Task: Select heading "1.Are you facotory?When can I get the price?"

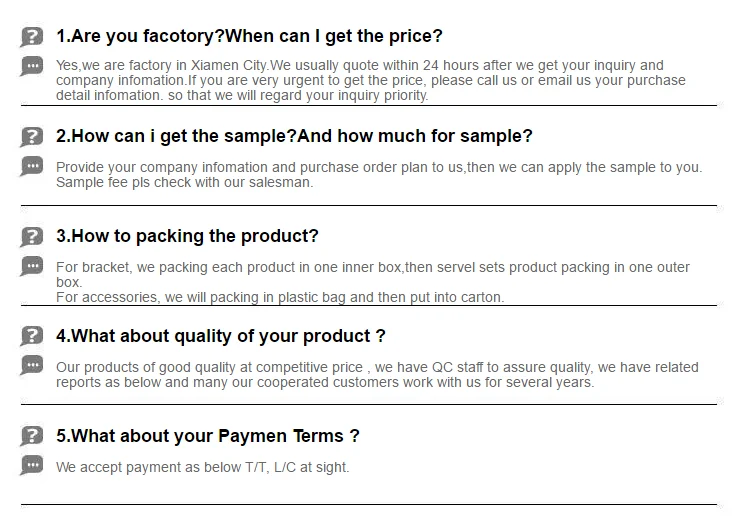Action: (249, 37)
